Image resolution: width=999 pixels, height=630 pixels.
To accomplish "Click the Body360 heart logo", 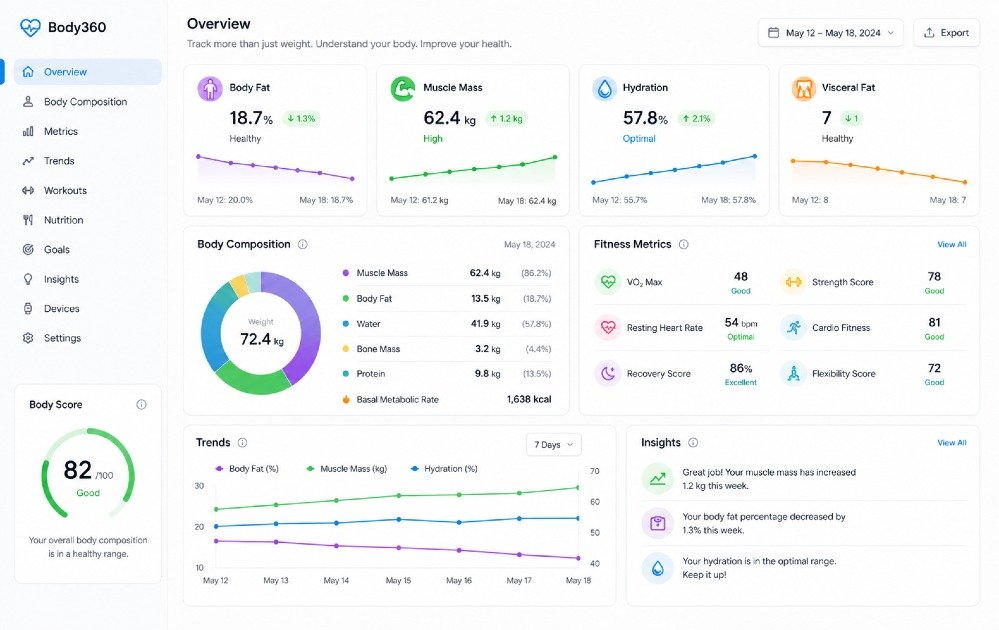I will coord(30,27).
